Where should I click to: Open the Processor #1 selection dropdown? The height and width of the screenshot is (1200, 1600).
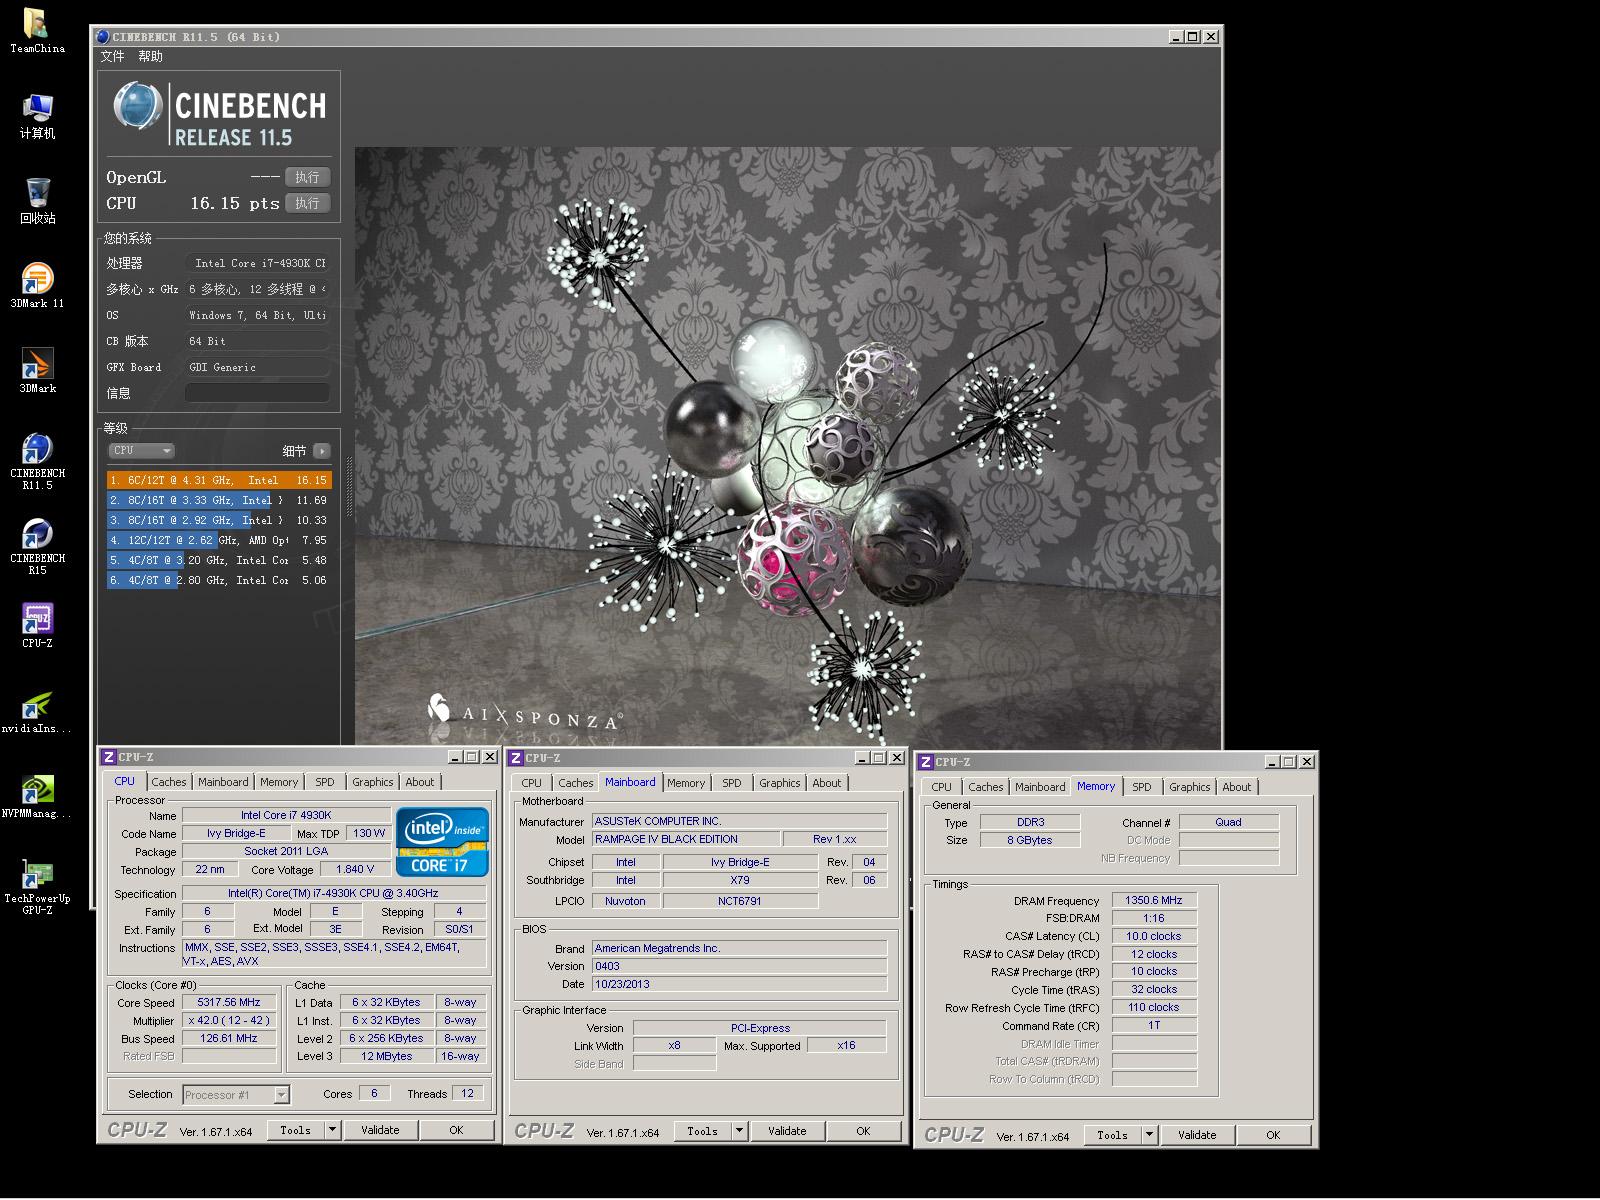click(x=236, y=1095)
